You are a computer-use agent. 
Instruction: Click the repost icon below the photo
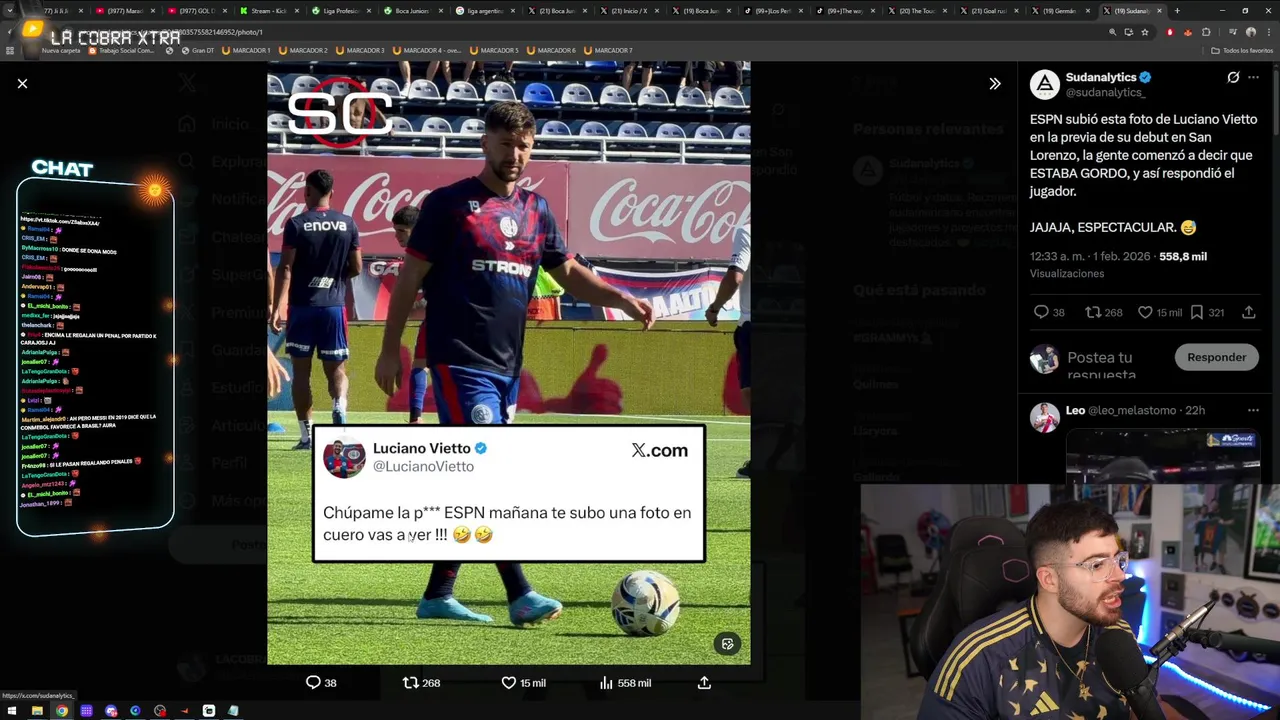(410, 682)
